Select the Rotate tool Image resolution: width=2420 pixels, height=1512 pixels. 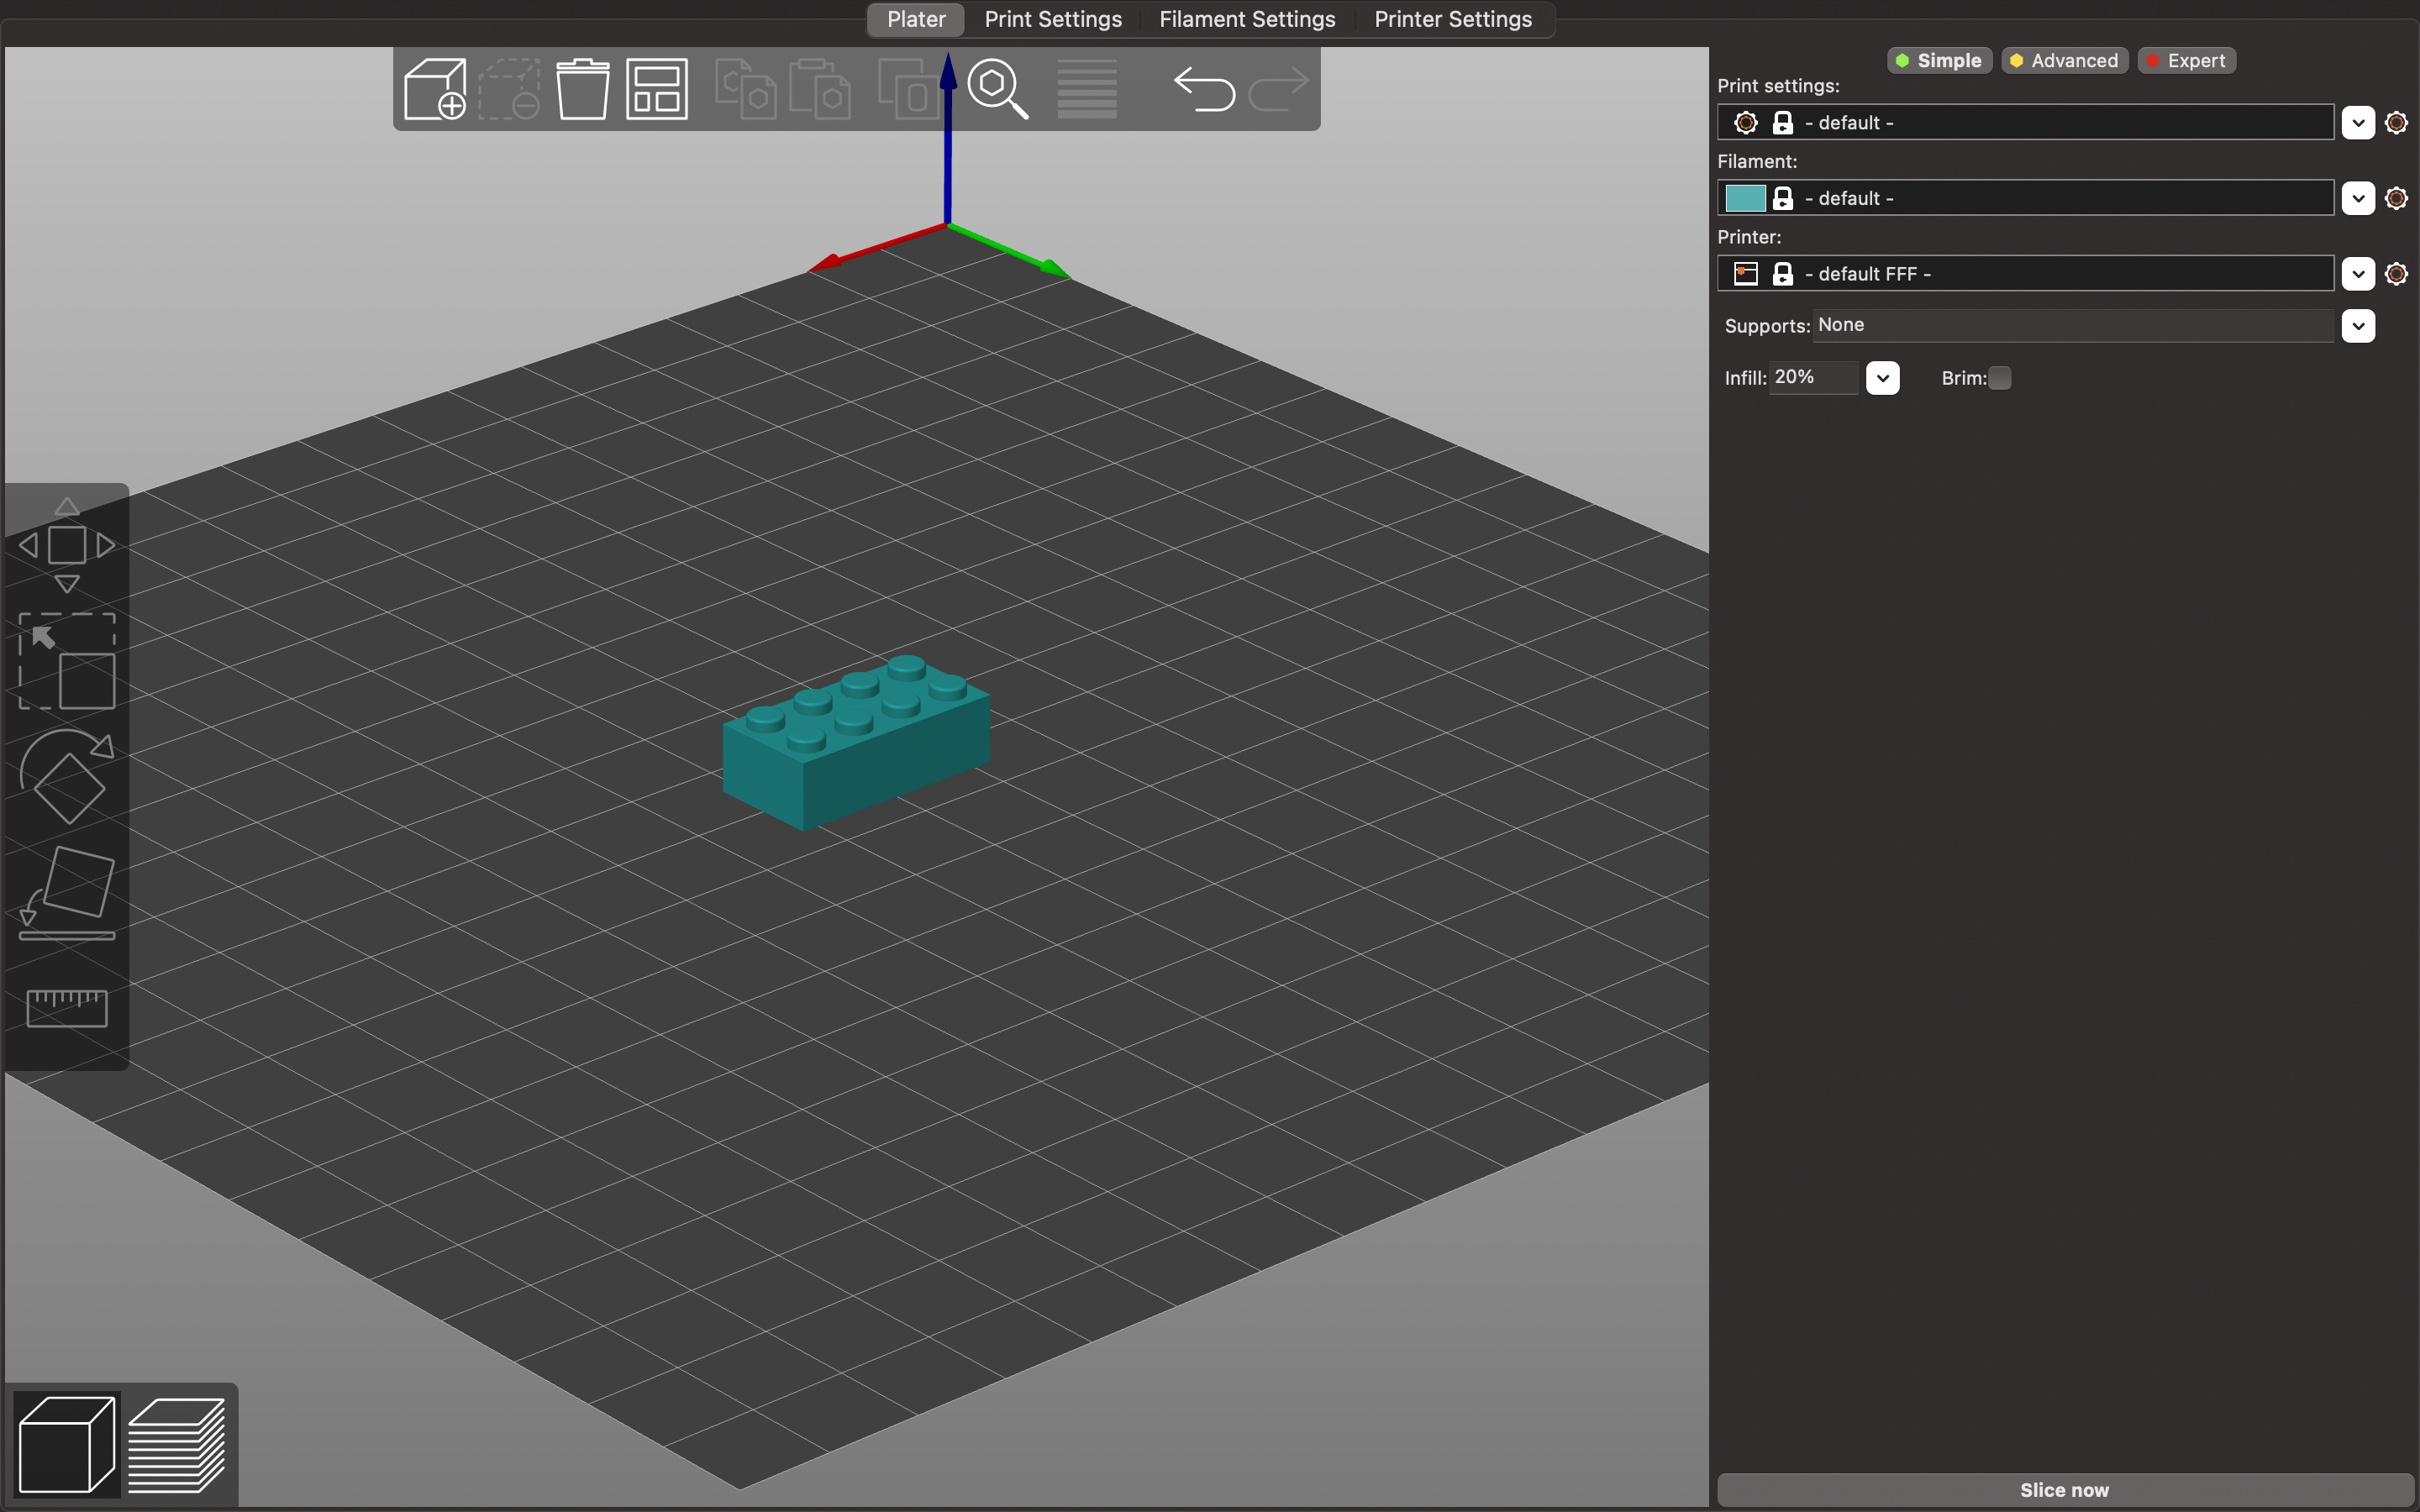point(67,777)
